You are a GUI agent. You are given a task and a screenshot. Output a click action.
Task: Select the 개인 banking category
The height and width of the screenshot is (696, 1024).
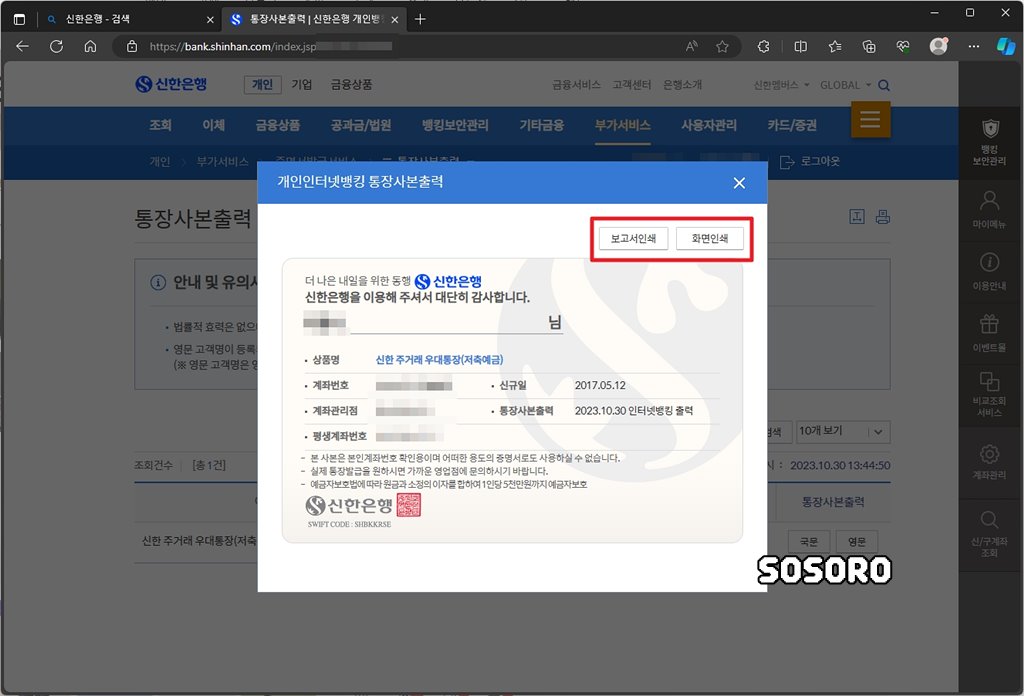[x=262, y=85]
